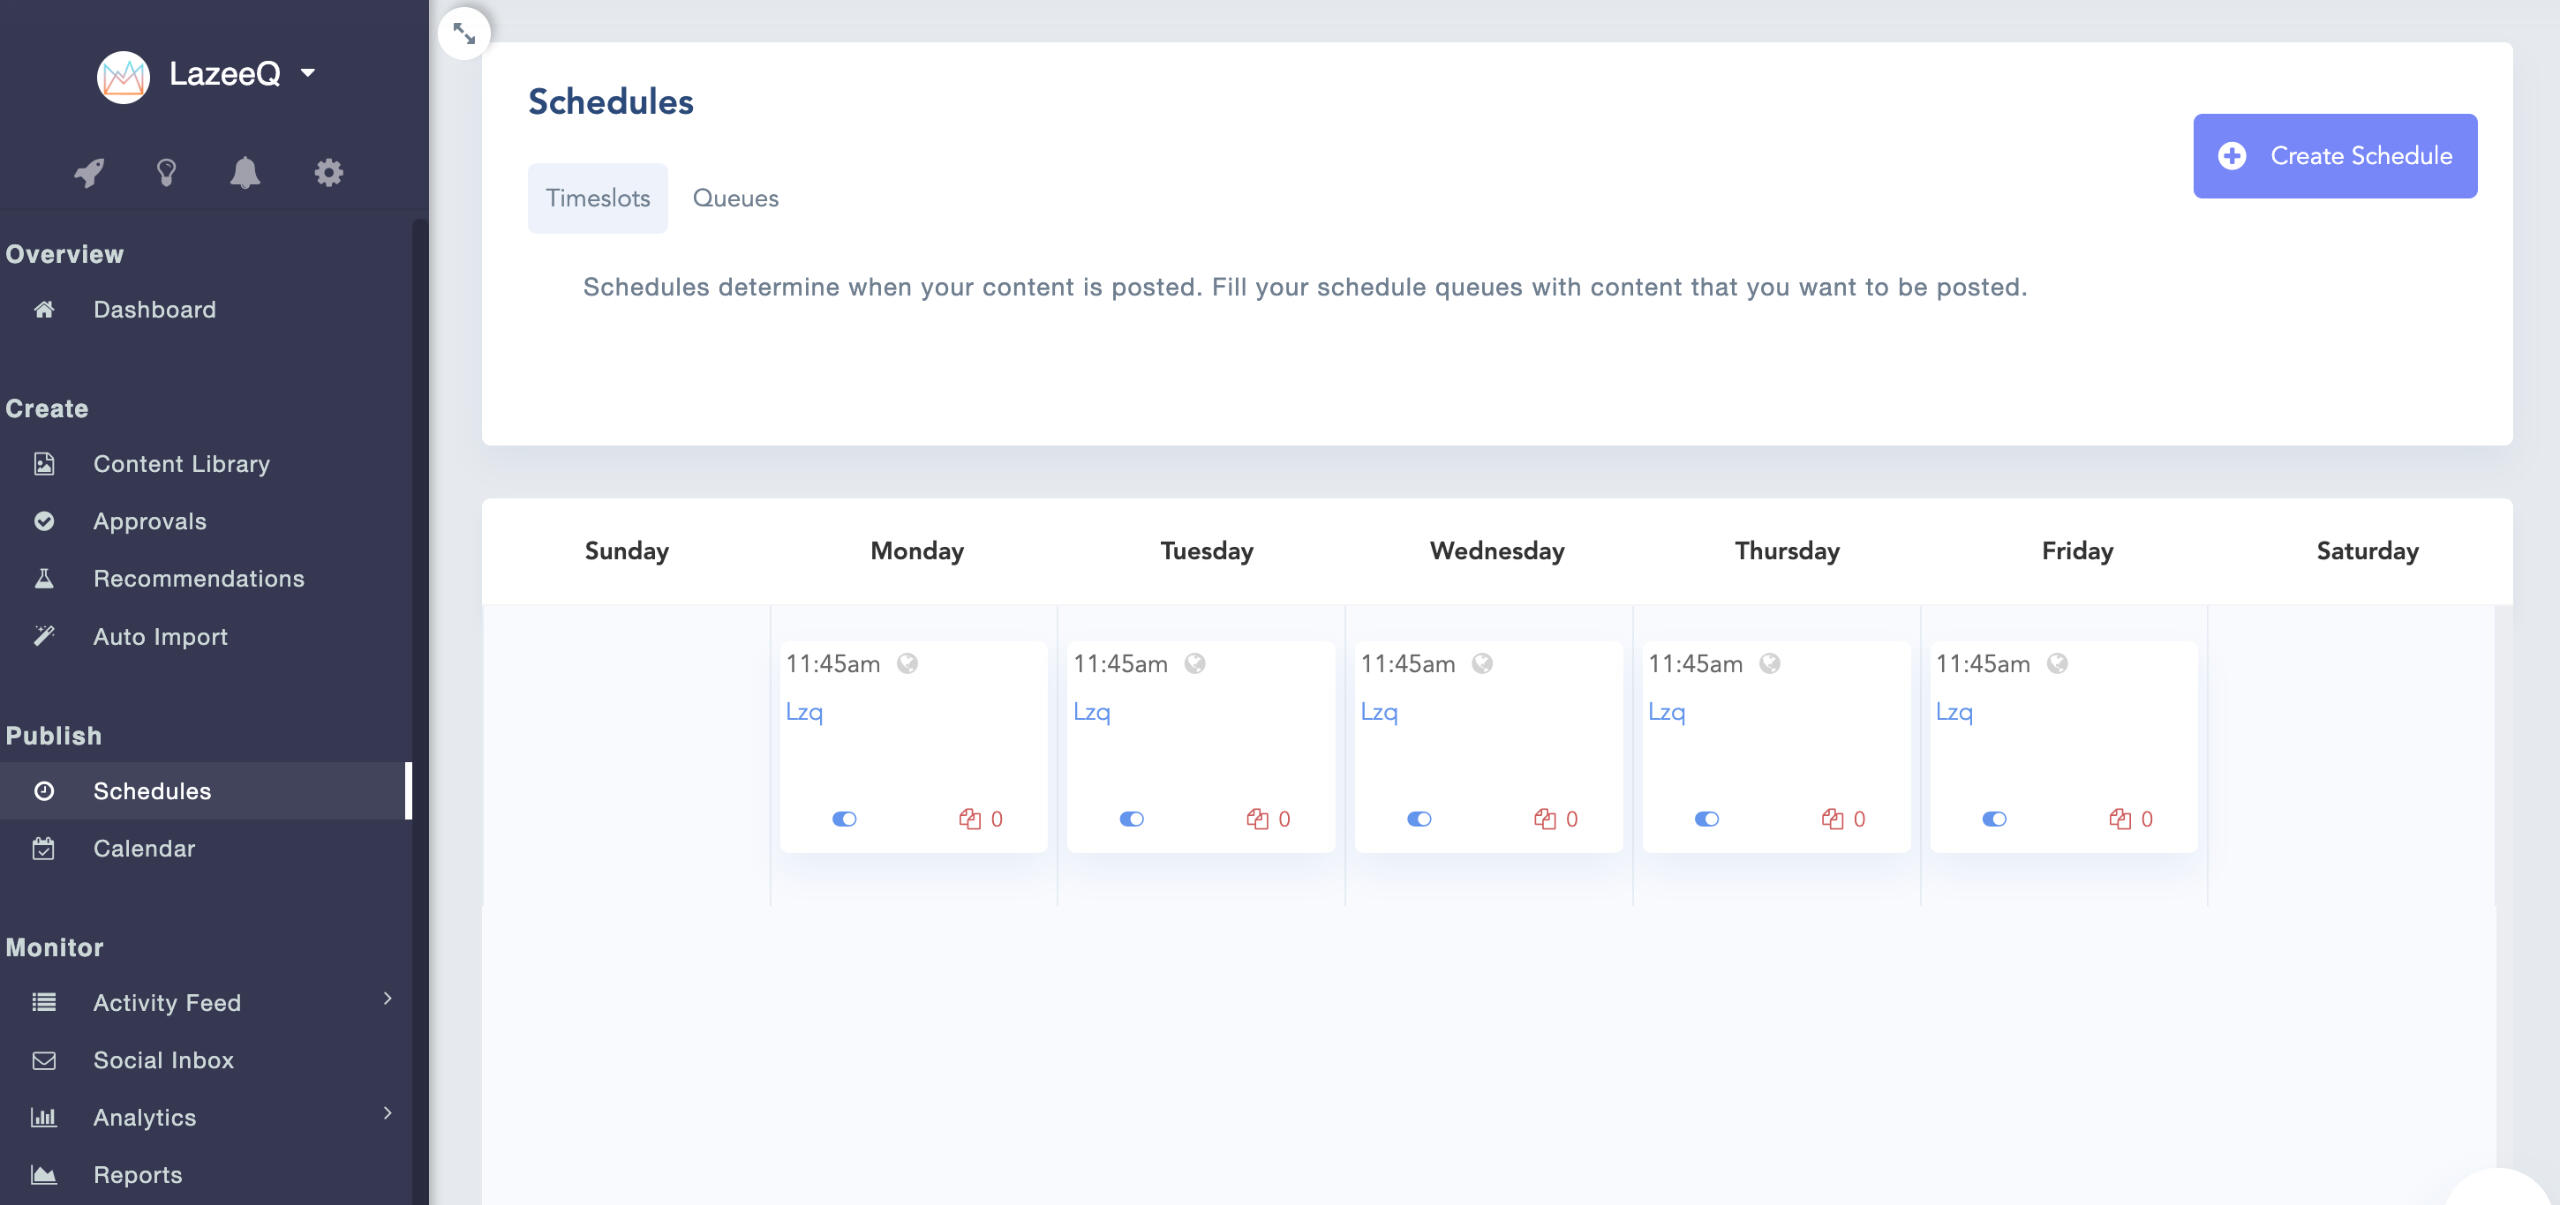Click the Schedules clock icon

click(44, 791)
